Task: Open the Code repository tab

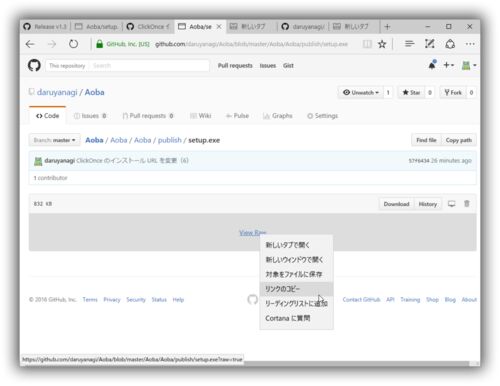Action: click(x=48, y=116)
